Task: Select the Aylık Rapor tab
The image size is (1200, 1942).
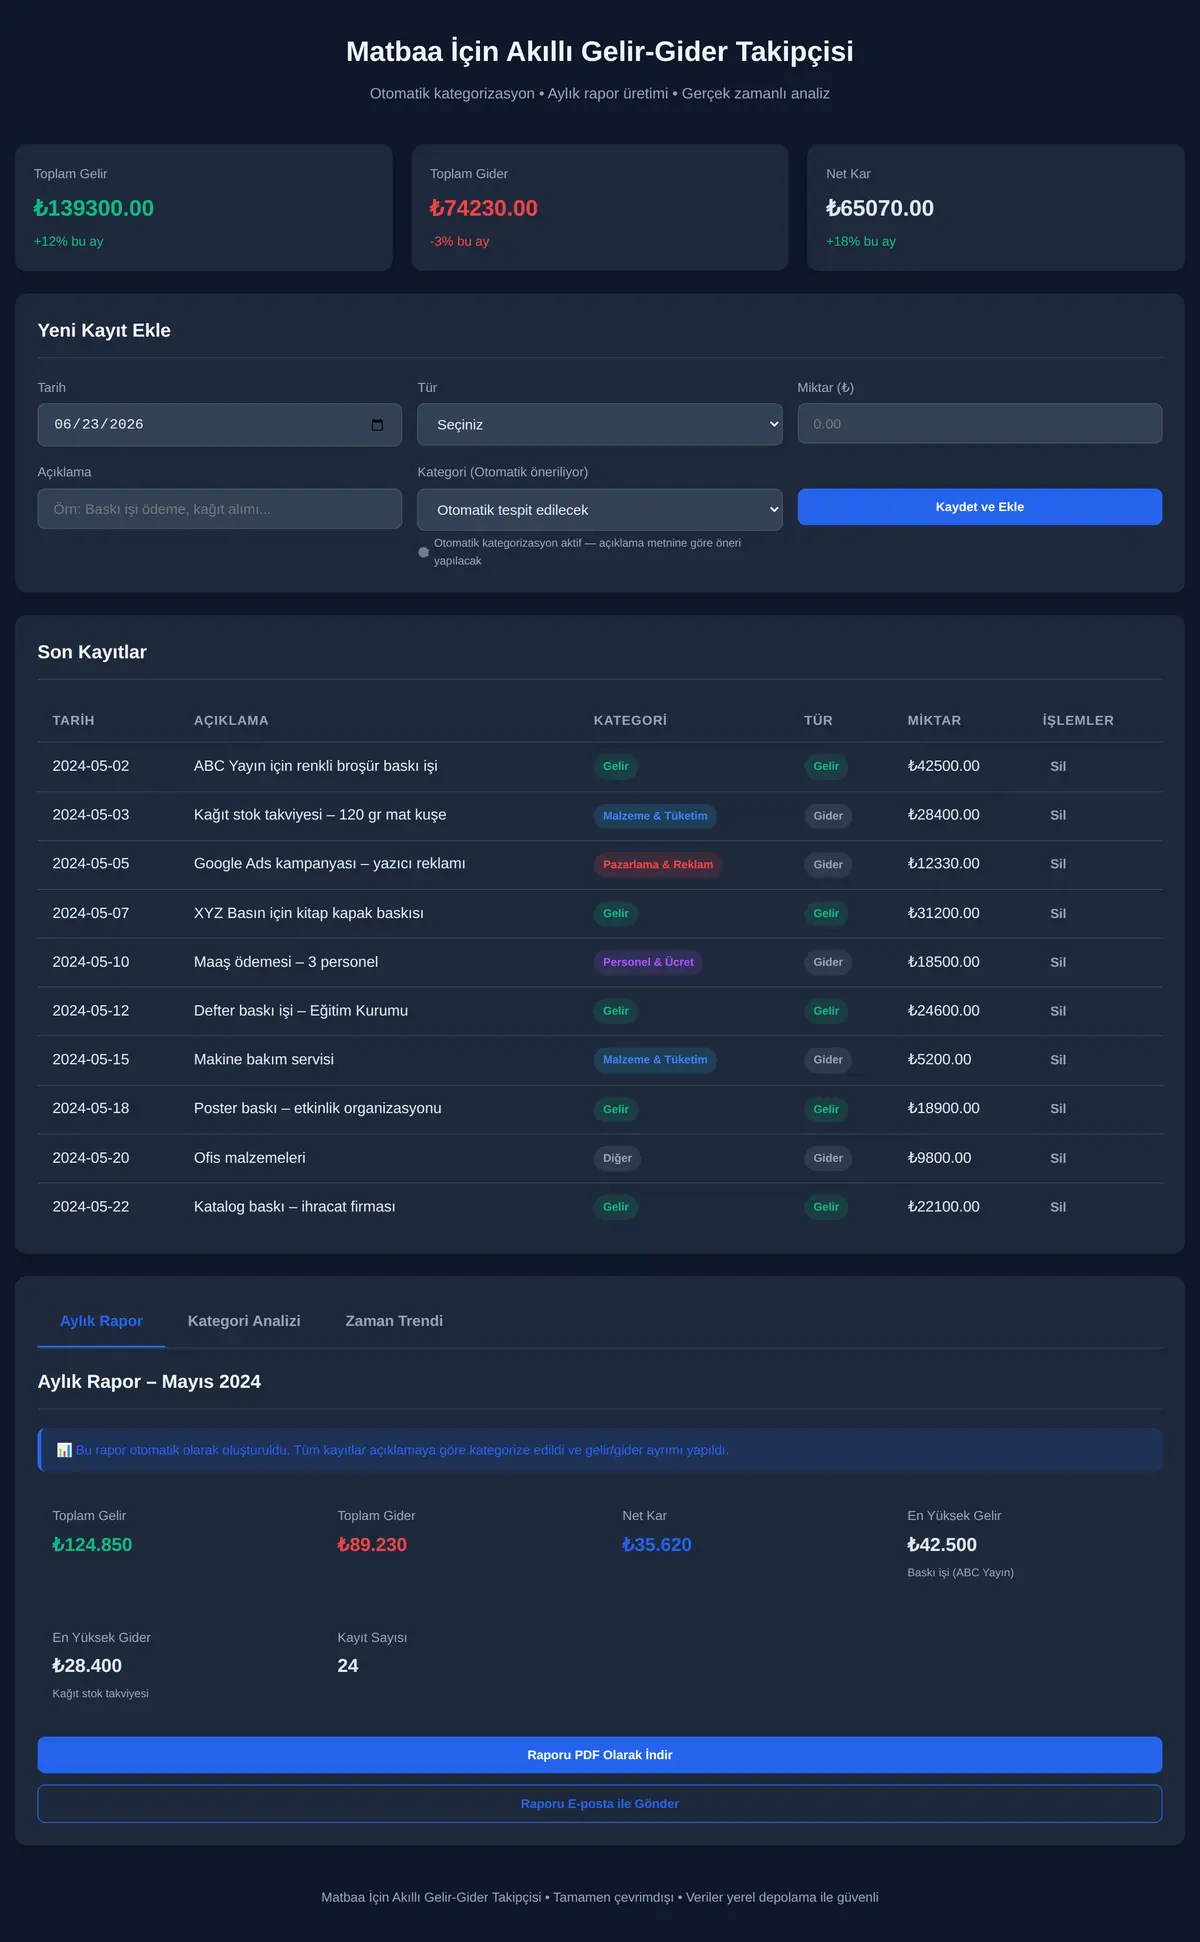Action: click(101, 1321)
